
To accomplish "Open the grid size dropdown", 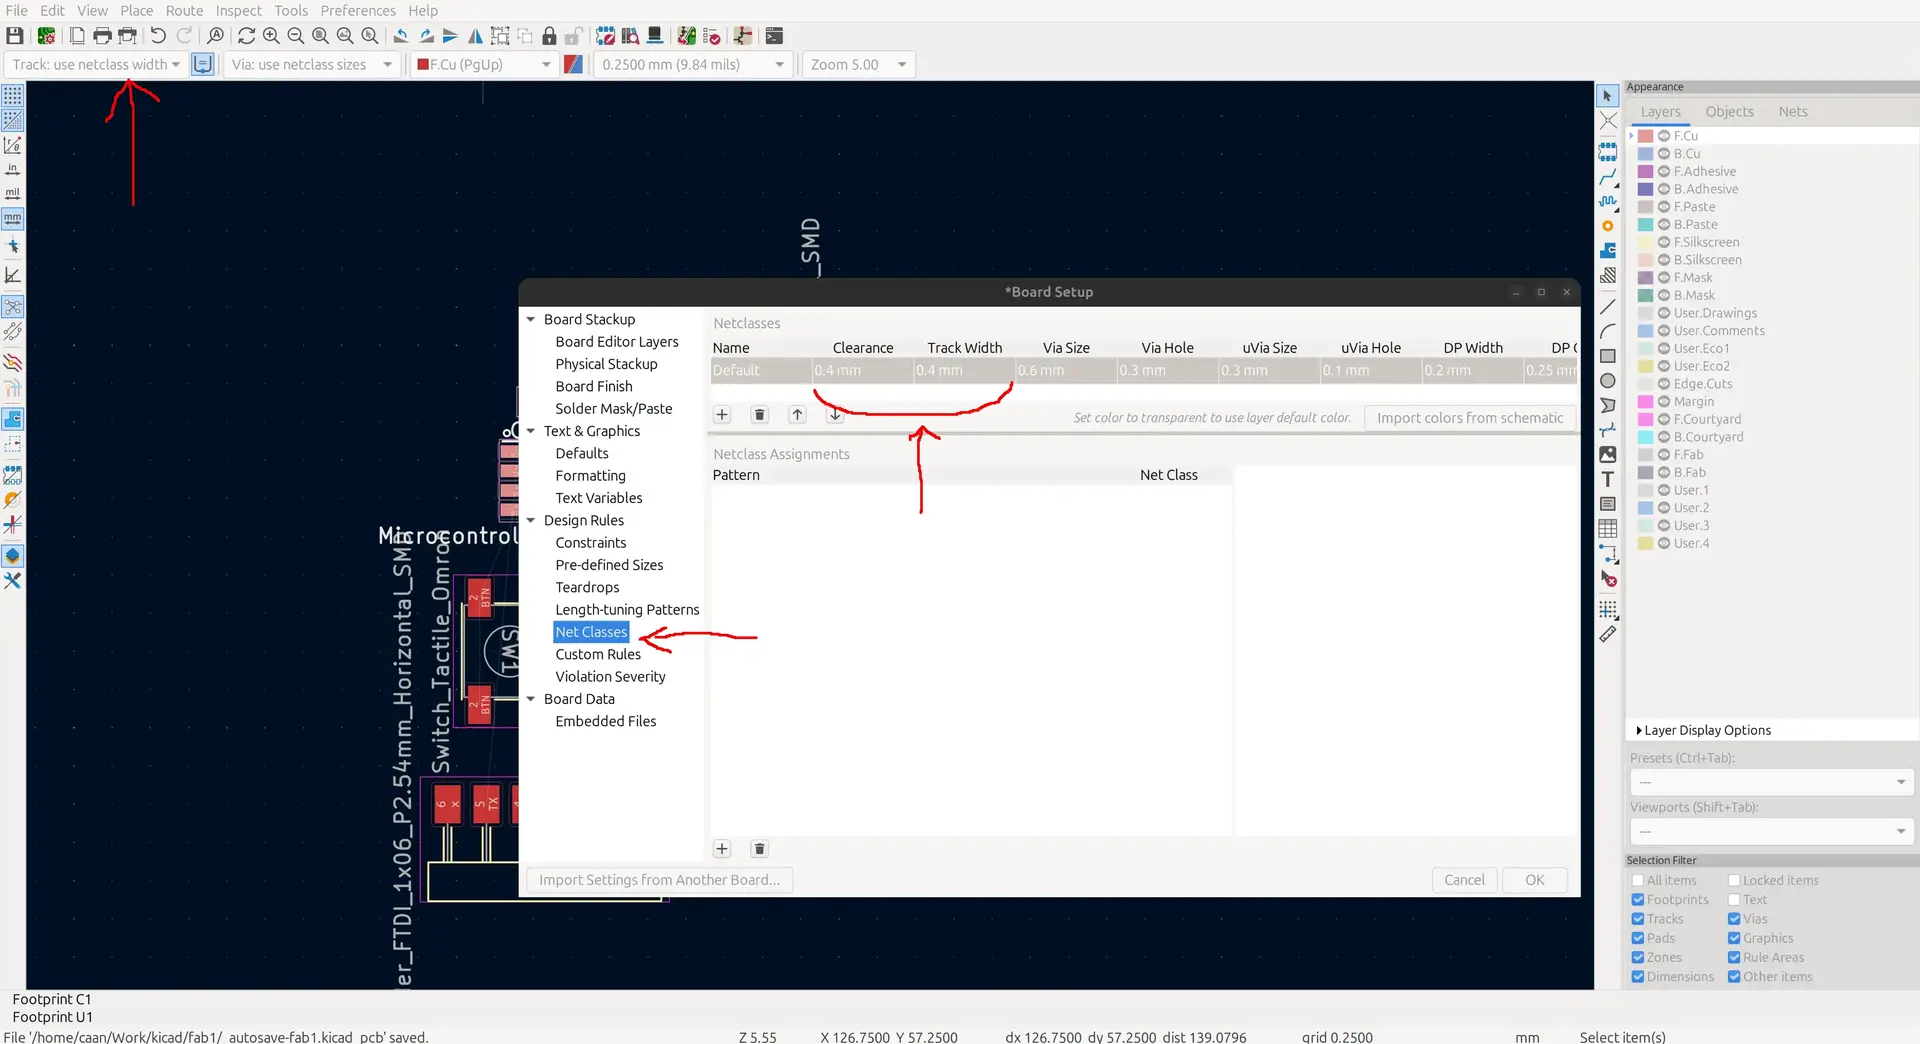I will [x=691, y=65].
